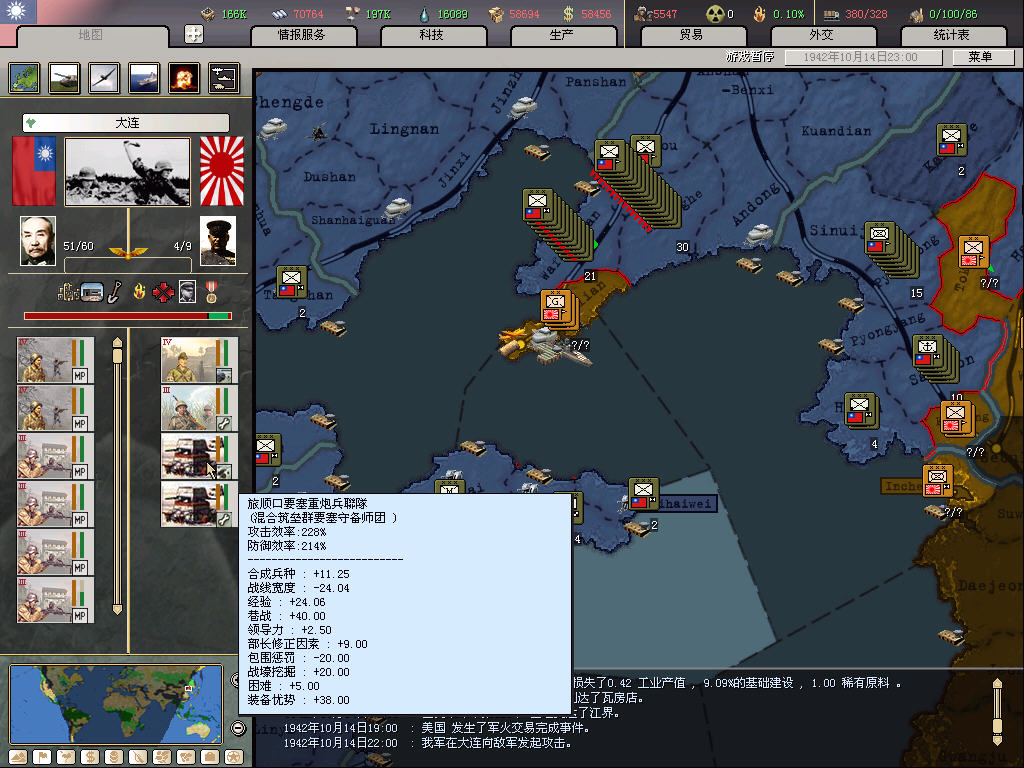Click the Kuandian province label

(836, 131)
